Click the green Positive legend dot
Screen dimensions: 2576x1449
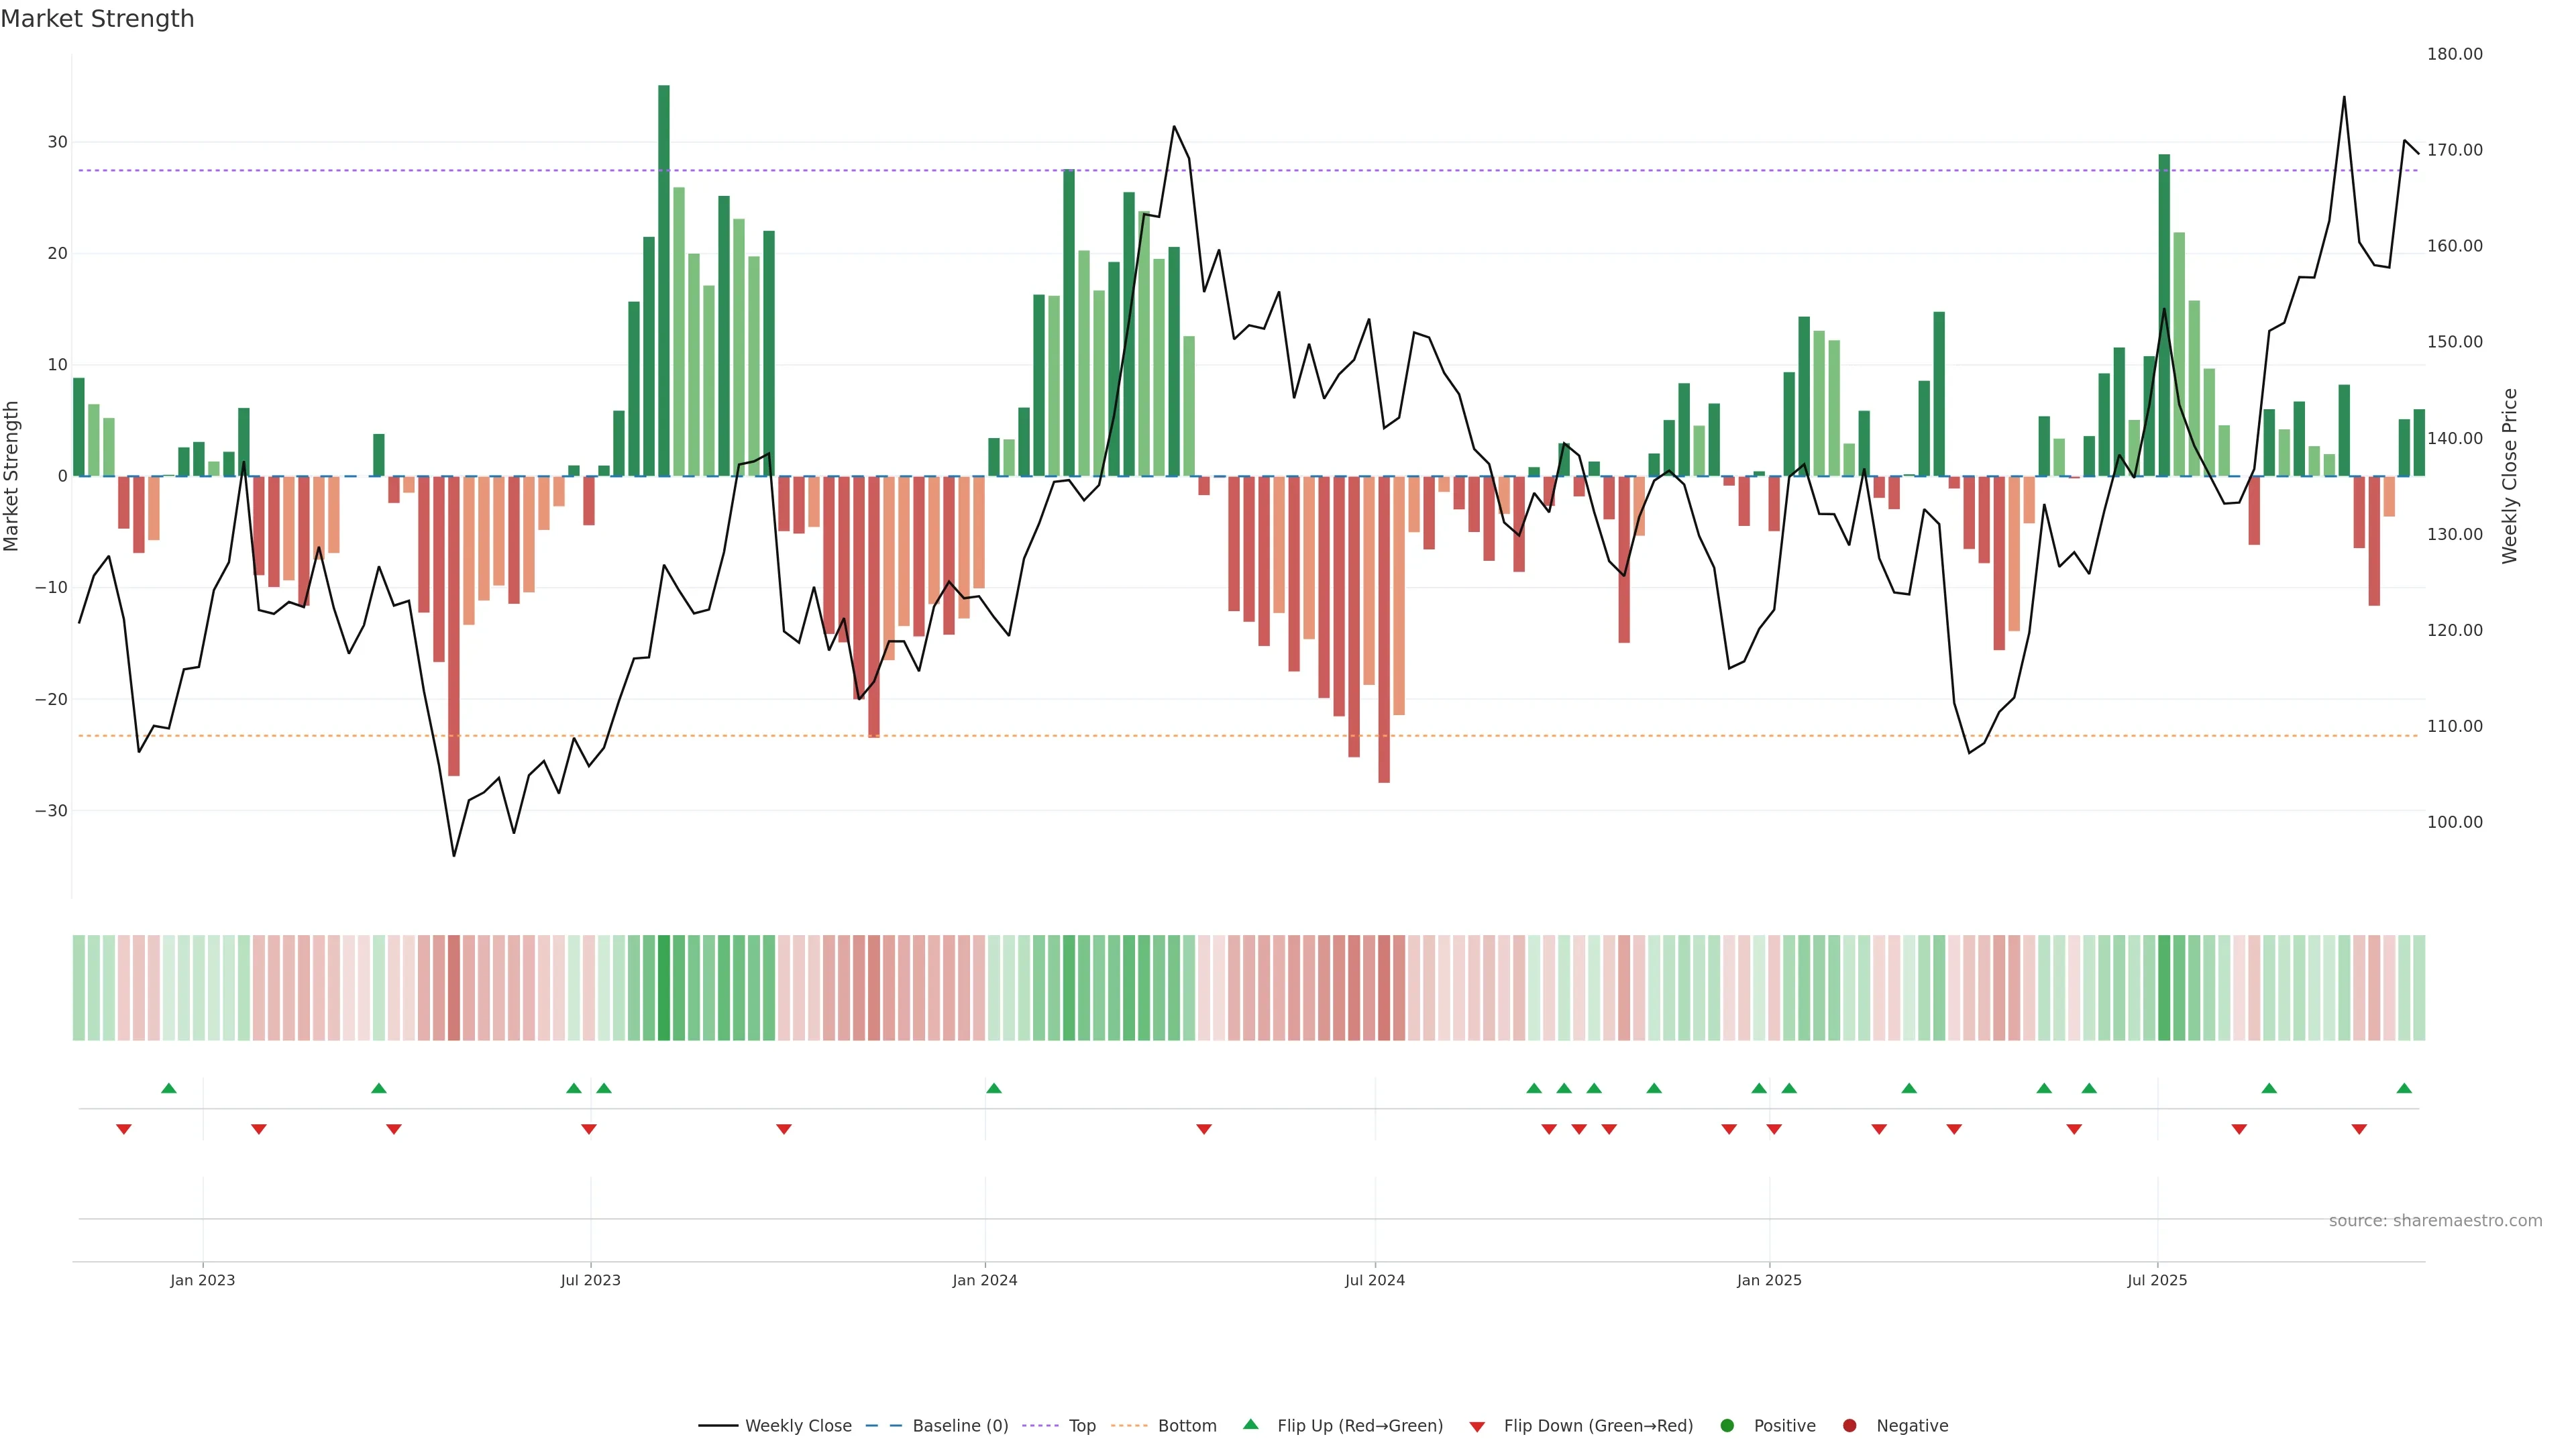click(1727, 1425)
